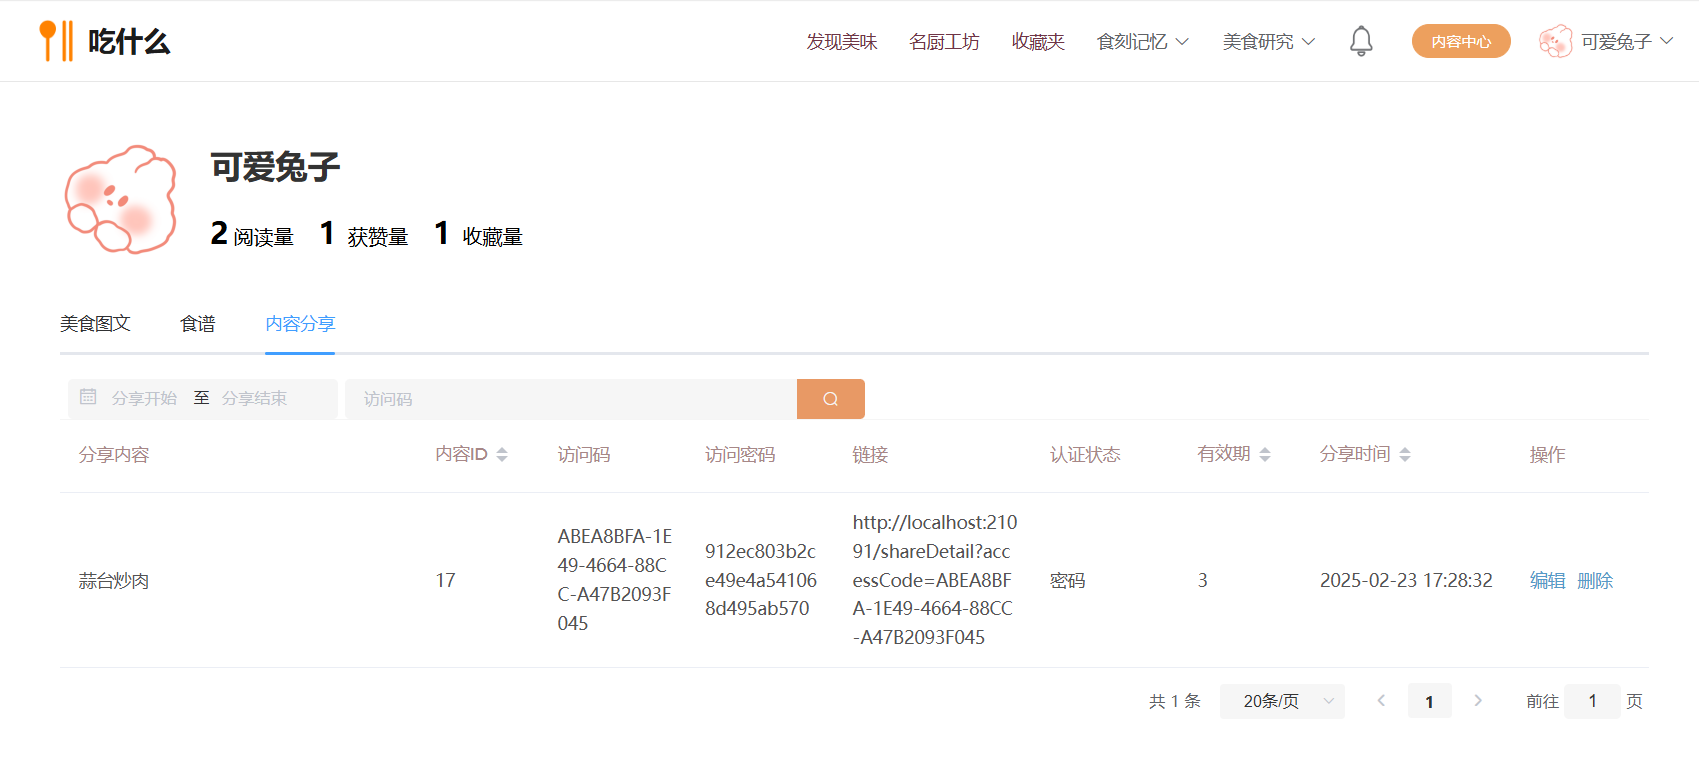Click the 共 1 条 total count text
The image size is (1699, 777).
pos(1174,701)
